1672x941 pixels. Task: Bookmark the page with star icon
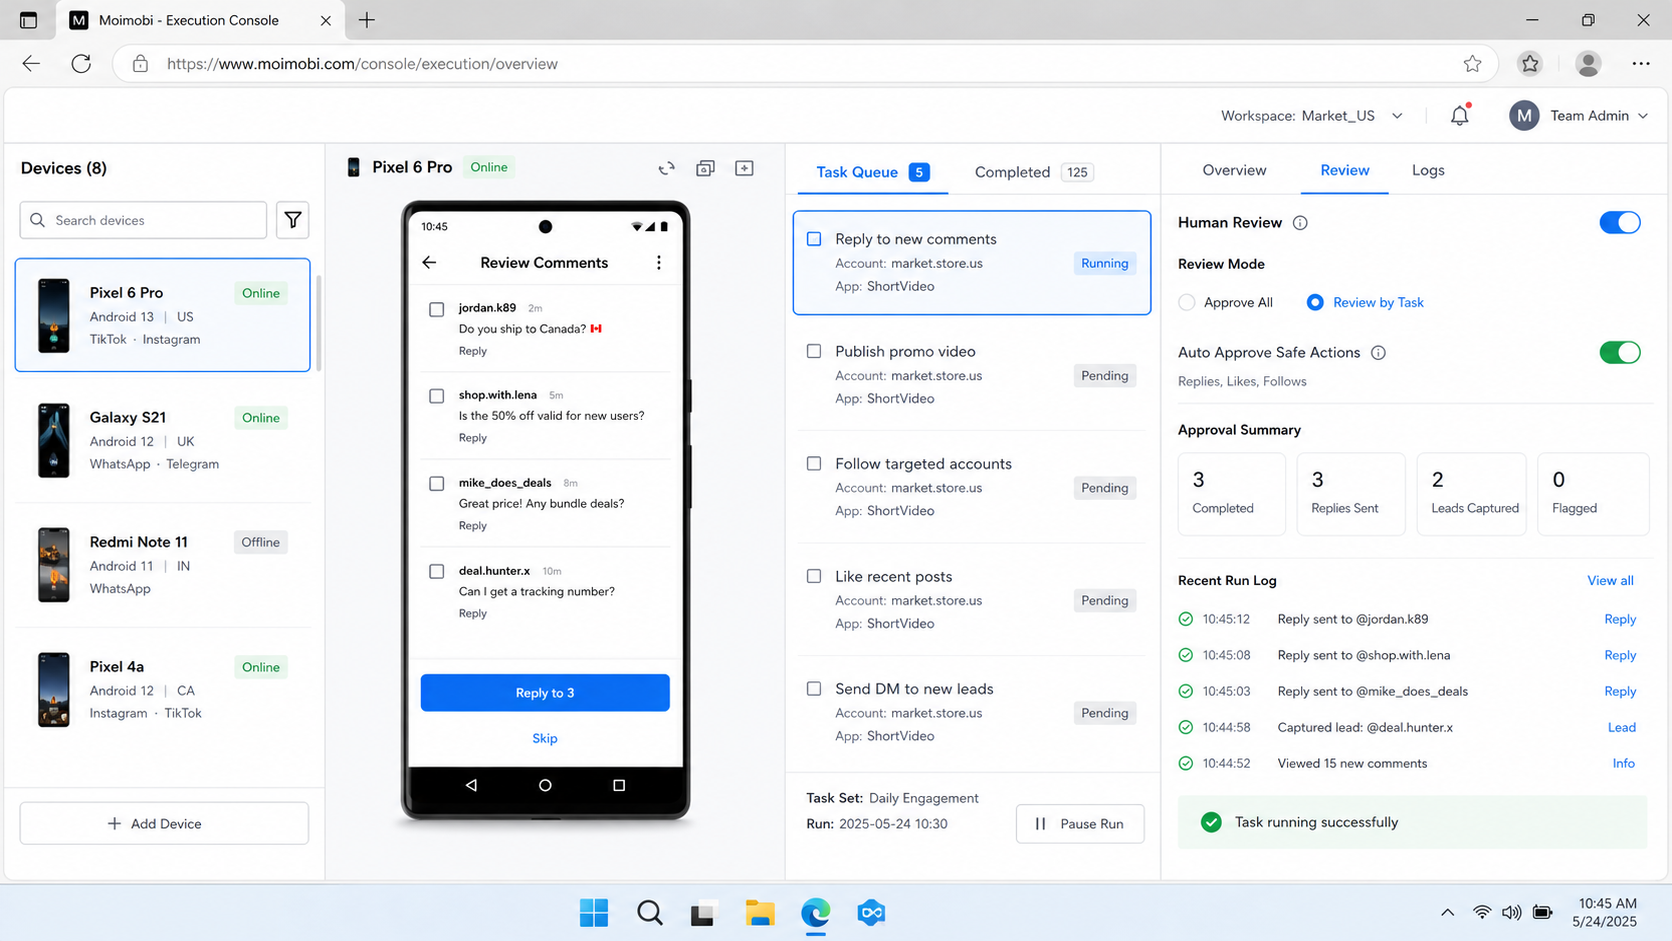click(x=1472, y=64)
